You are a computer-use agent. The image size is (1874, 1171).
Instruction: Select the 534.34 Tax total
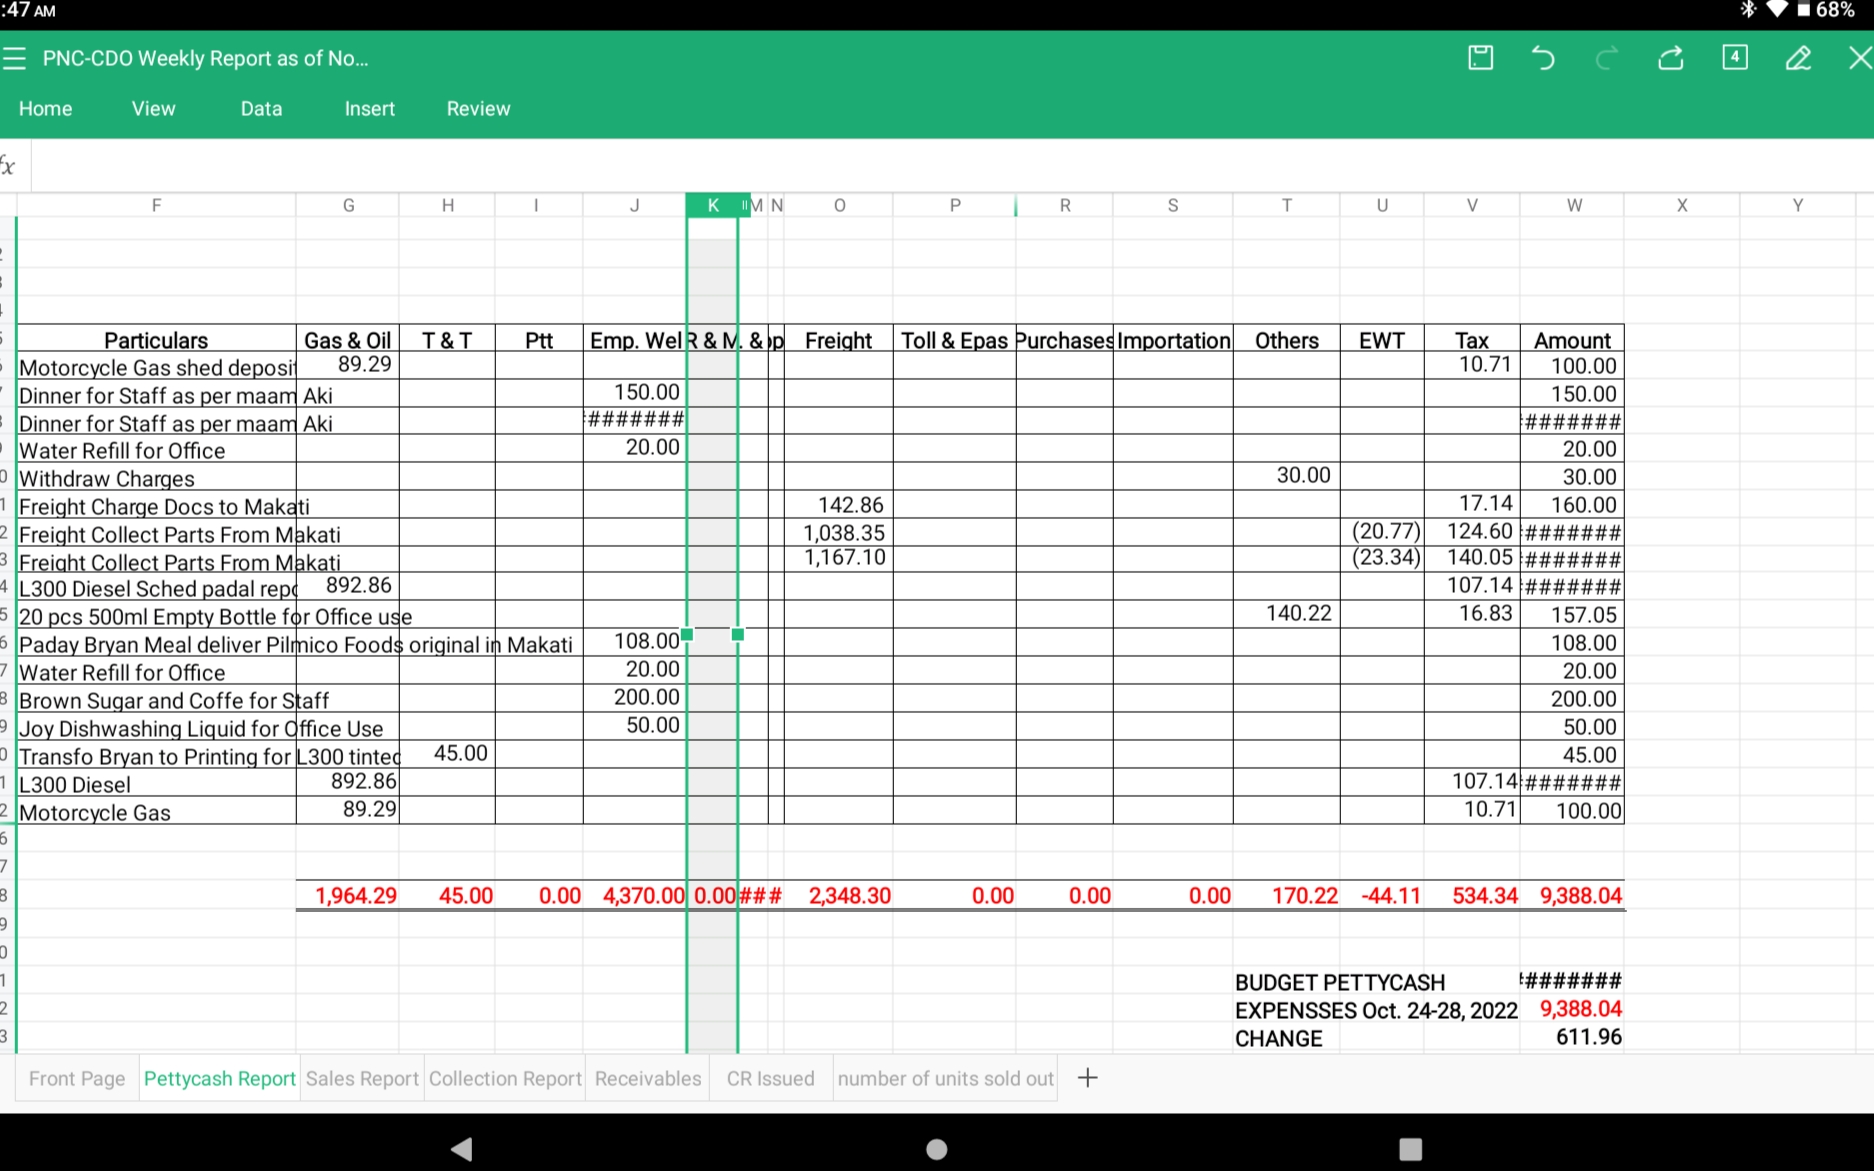1472,895
